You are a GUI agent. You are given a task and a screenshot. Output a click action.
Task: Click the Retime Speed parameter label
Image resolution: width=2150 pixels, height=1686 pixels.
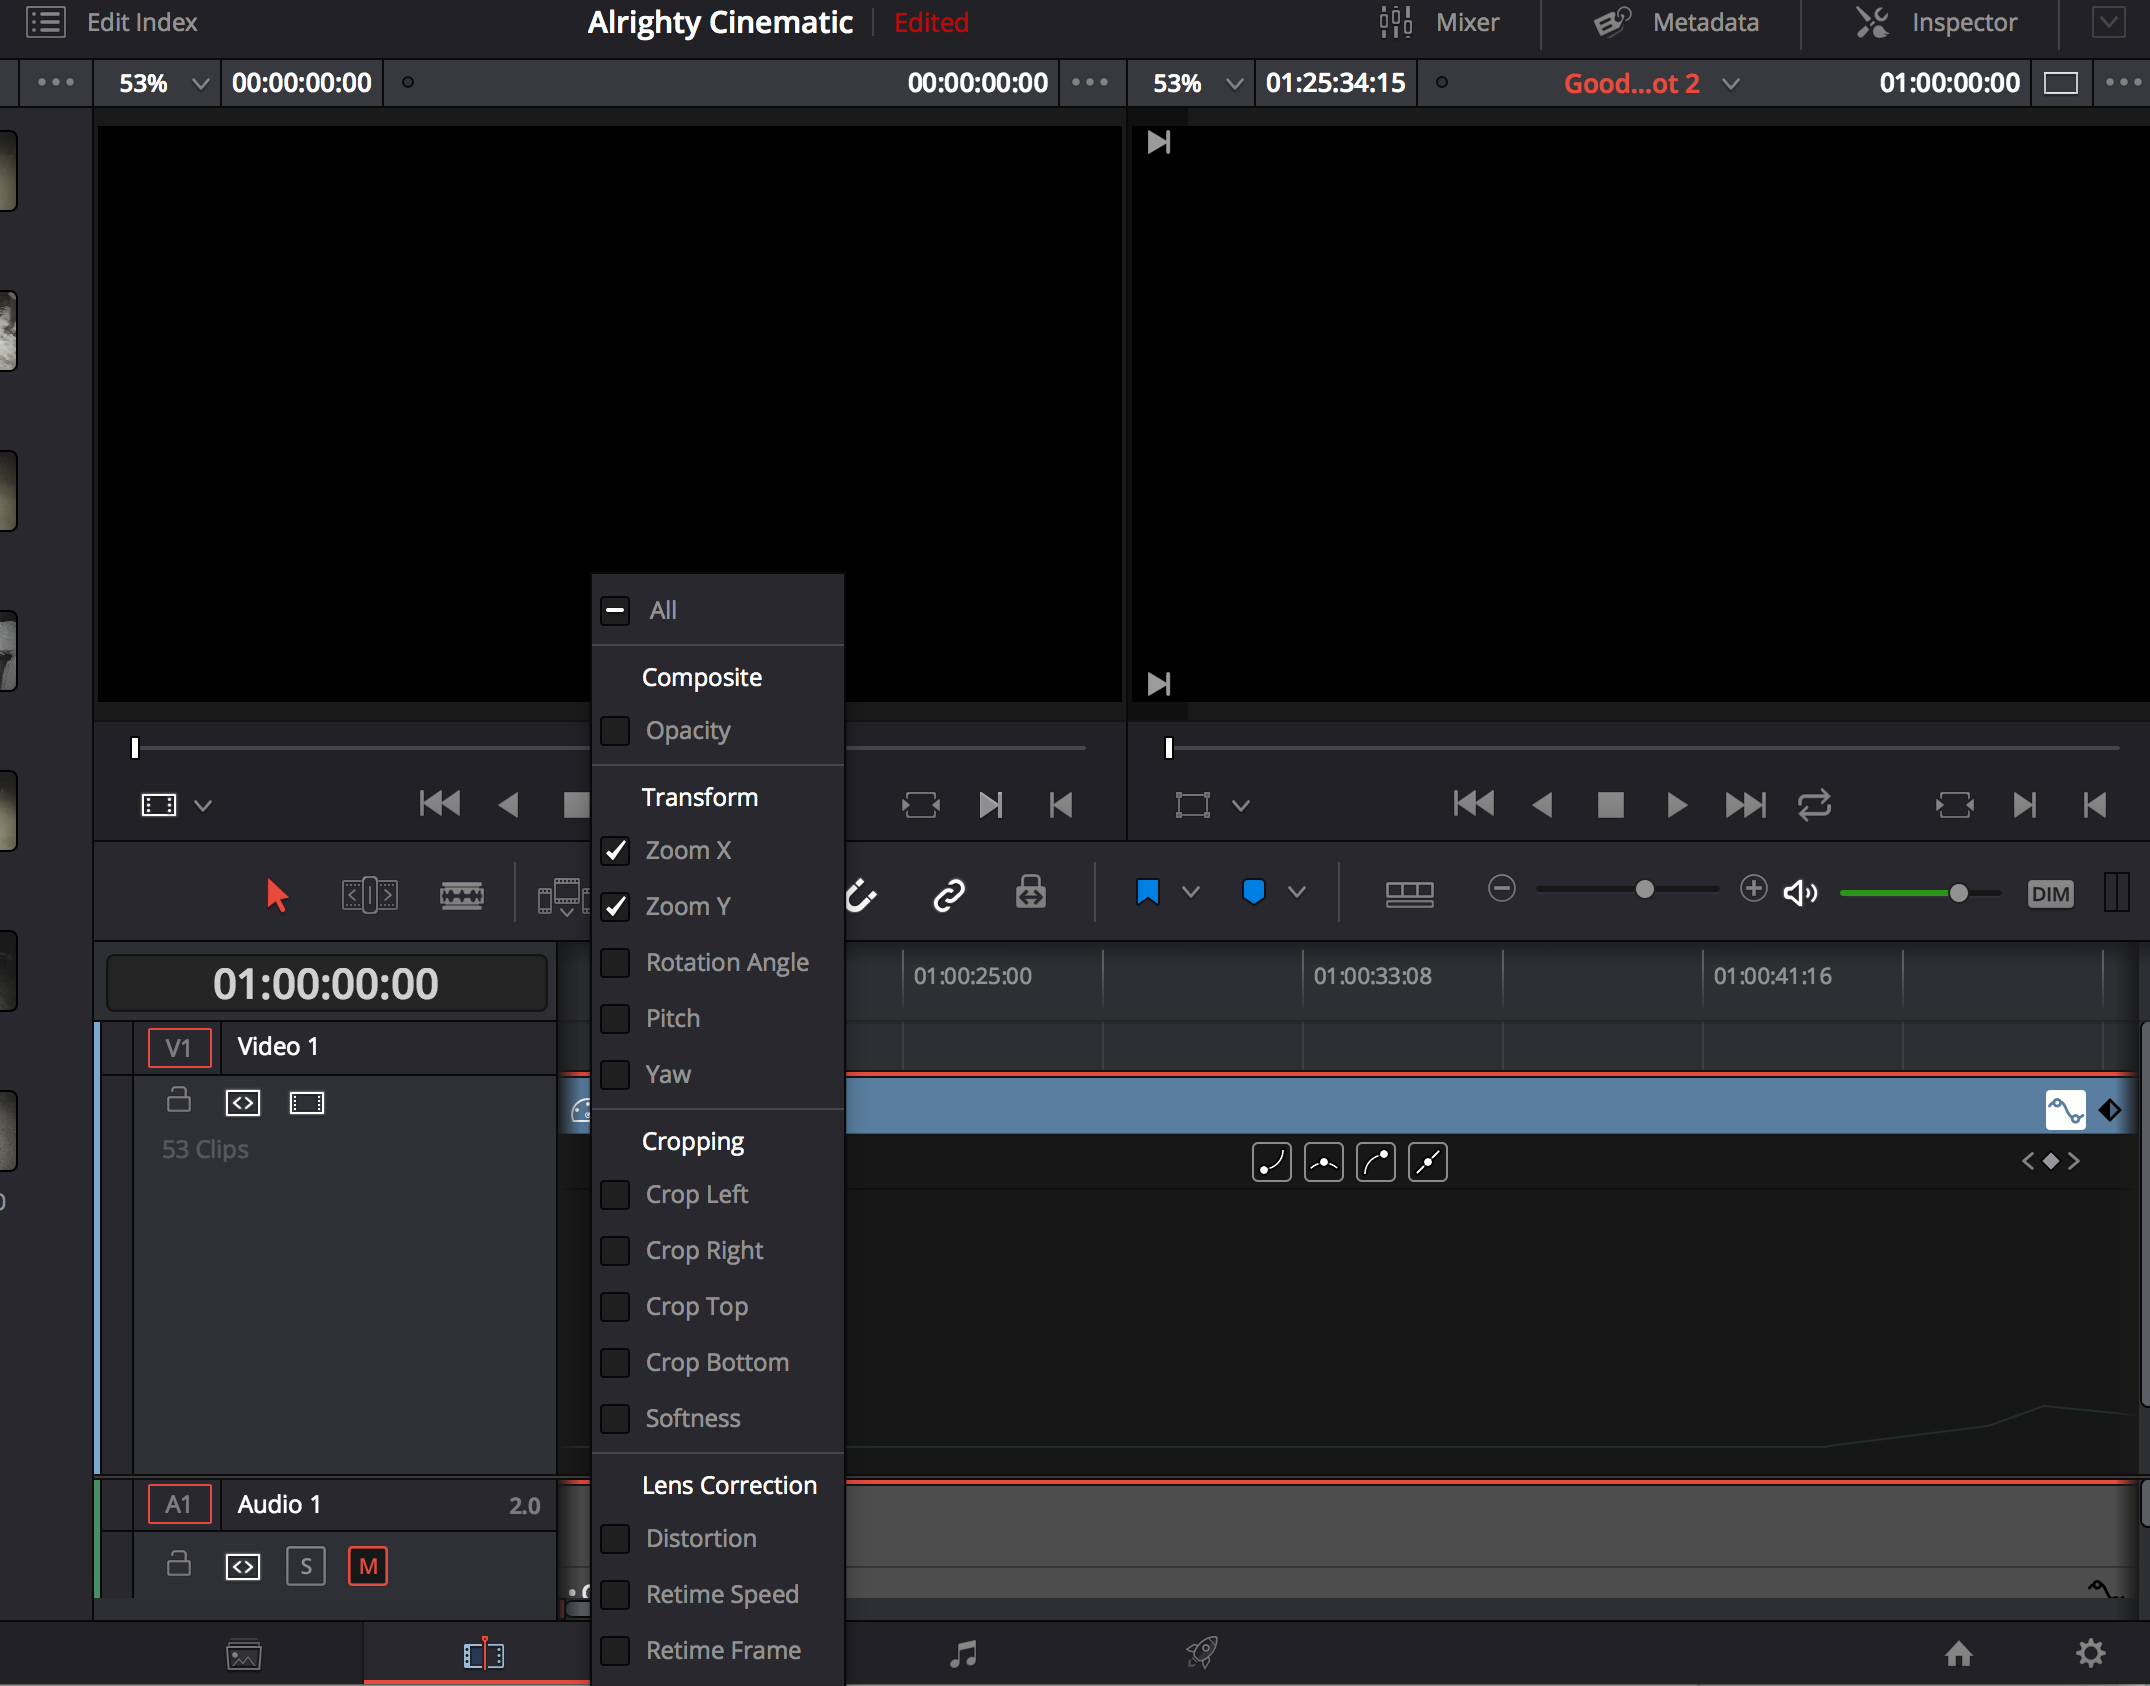coord(724,1593)
